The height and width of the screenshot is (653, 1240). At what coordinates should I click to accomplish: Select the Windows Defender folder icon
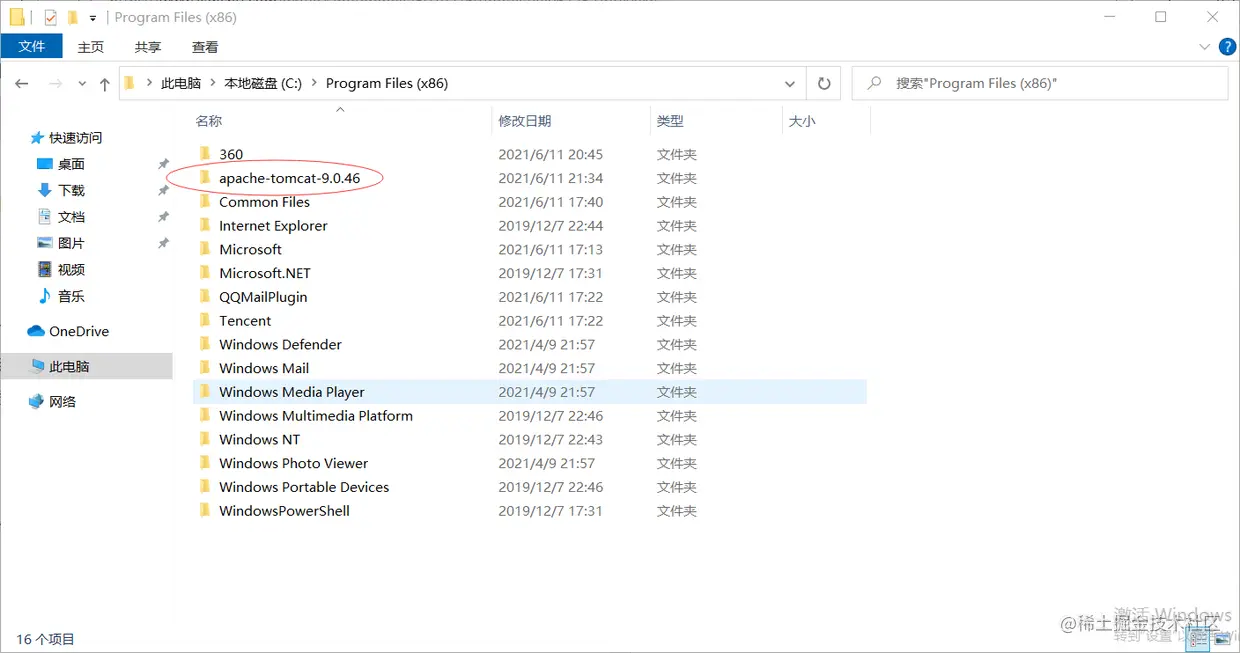point(204,344)
